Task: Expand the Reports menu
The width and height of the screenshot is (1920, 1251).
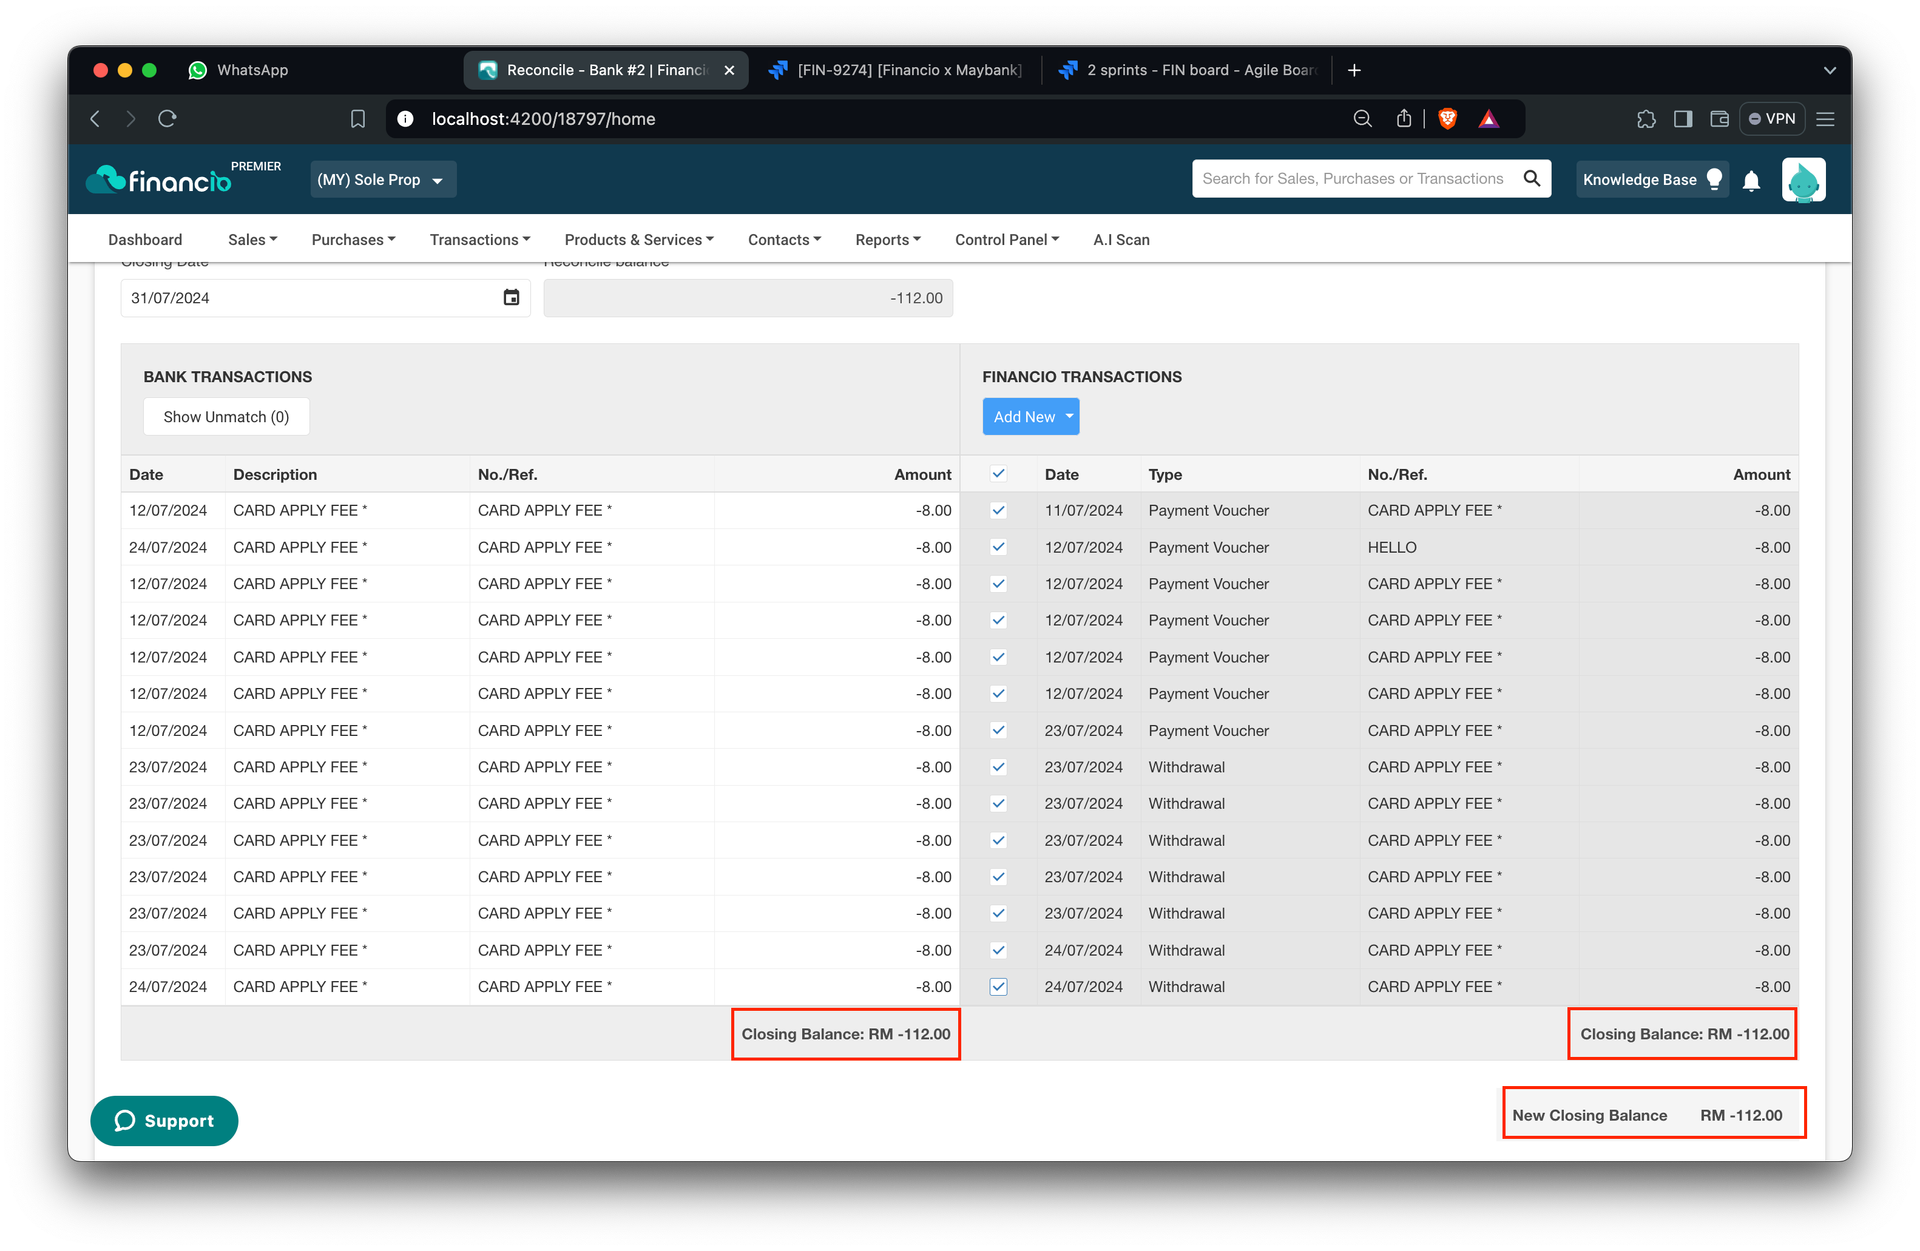Action: [888, 240]
